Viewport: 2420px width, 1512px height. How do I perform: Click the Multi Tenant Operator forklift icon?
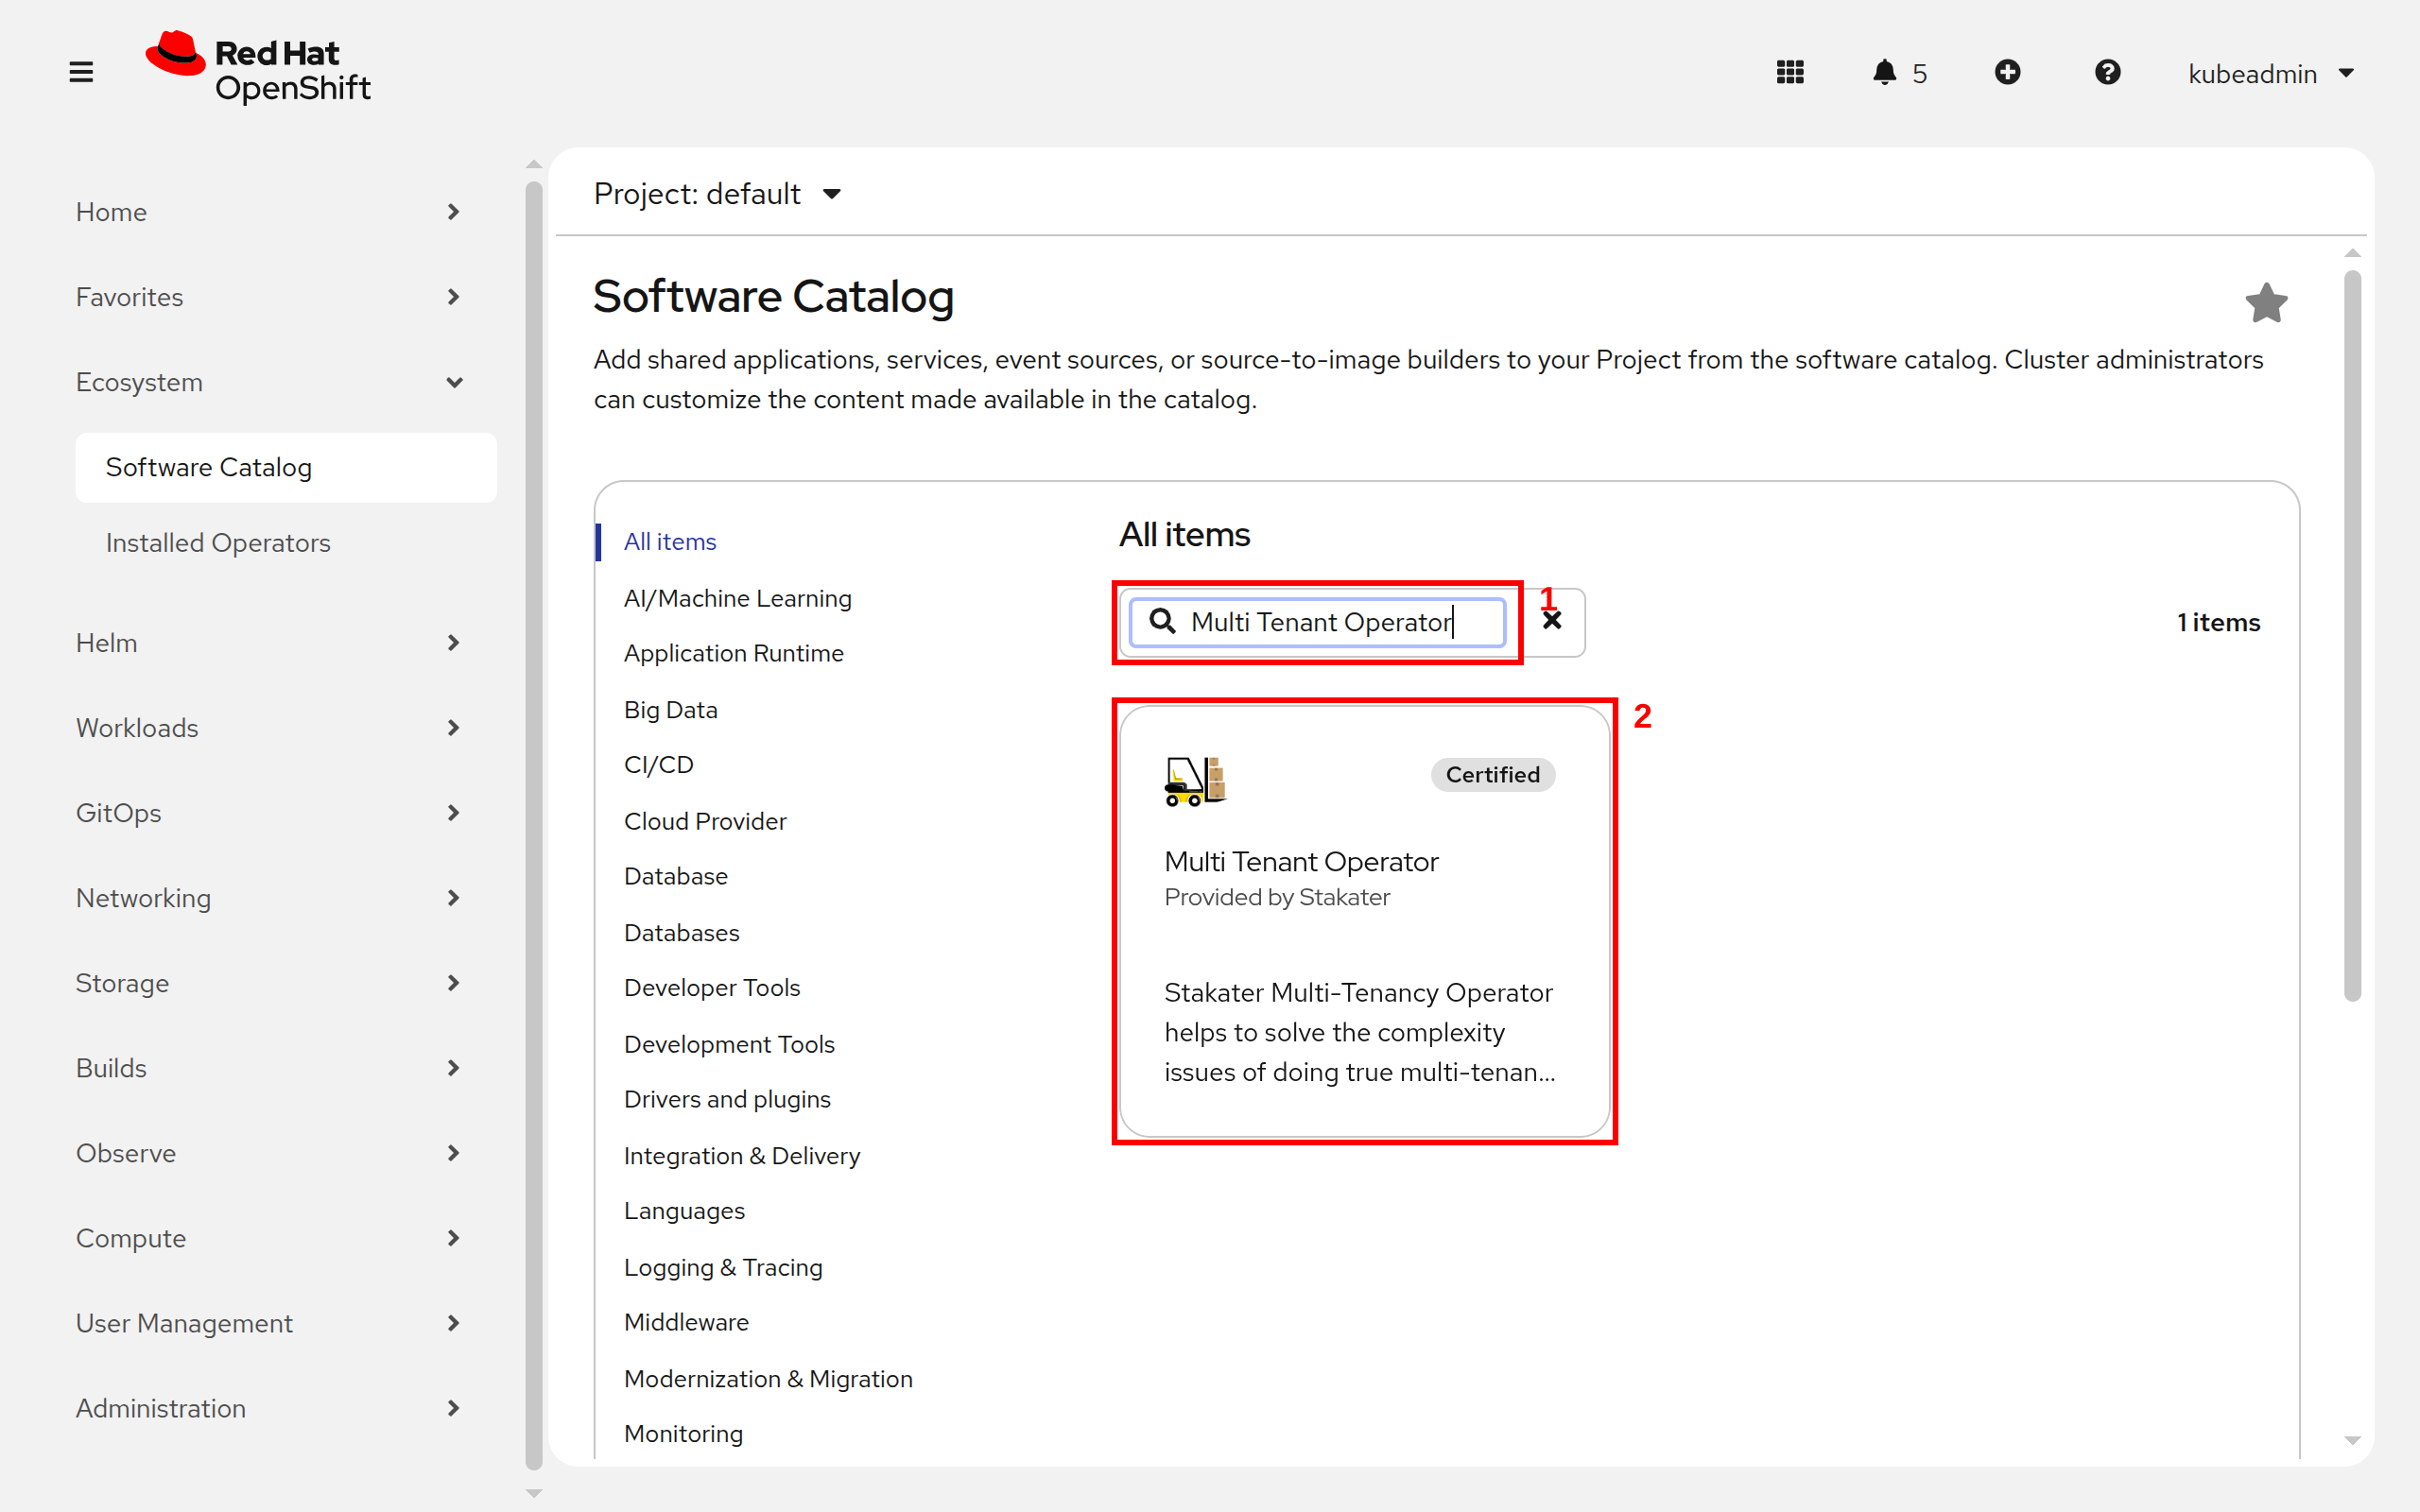point(1195,780)
